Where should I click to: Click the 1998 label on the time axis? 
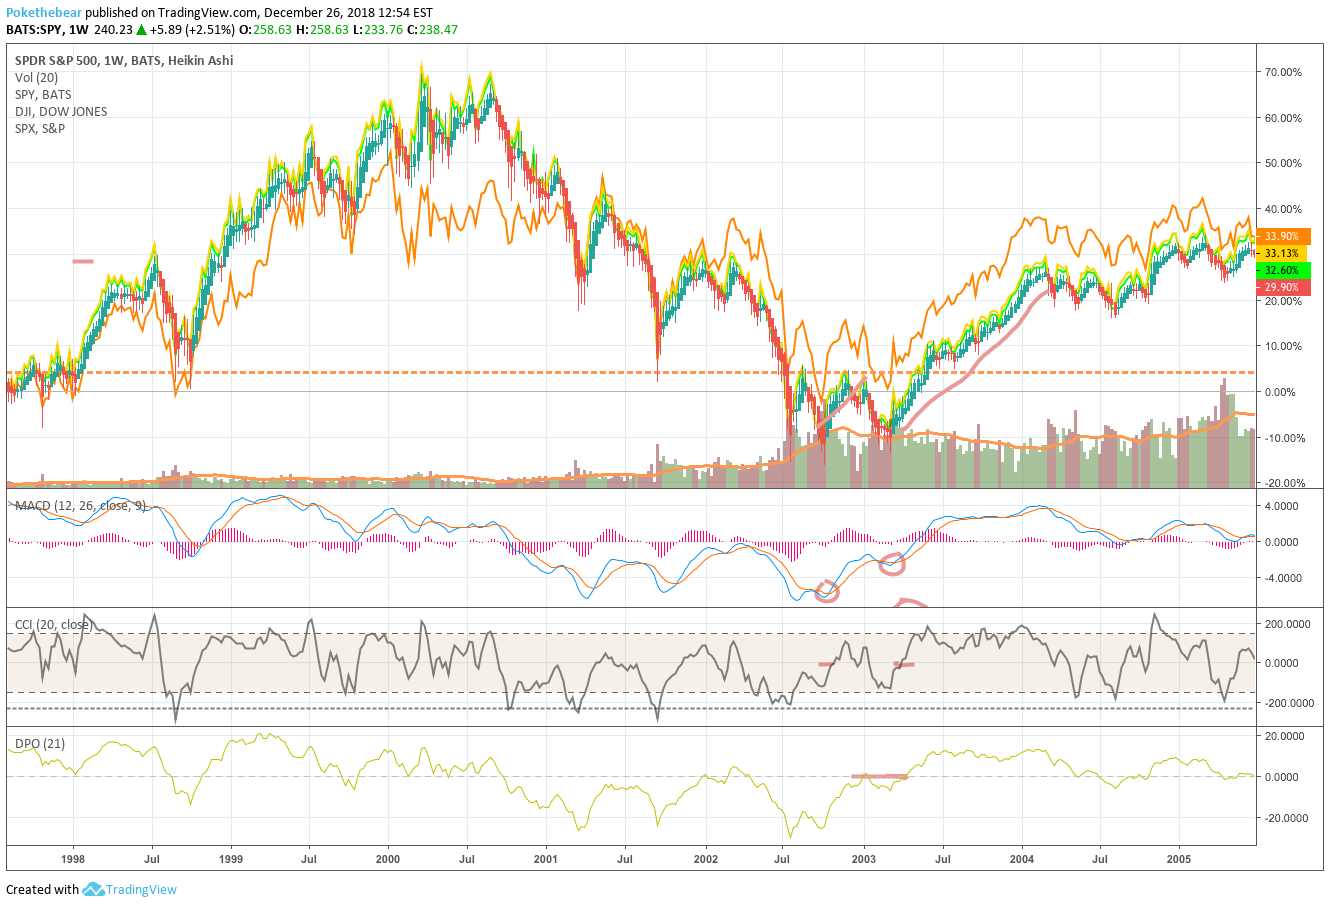coord(73,859)
